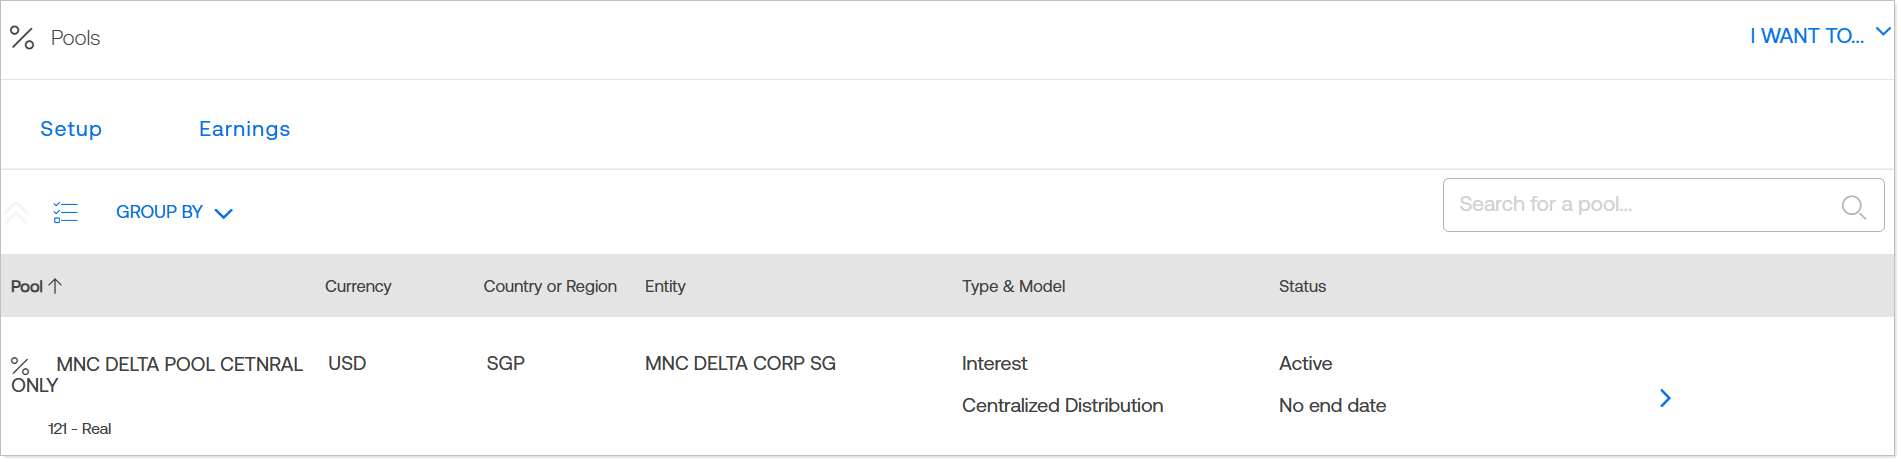Image resolution: width=1901 pixels, height=462 pixels.
Task: Select the MNC DELTA CORP SG entity cell
Action: (740, 364)
